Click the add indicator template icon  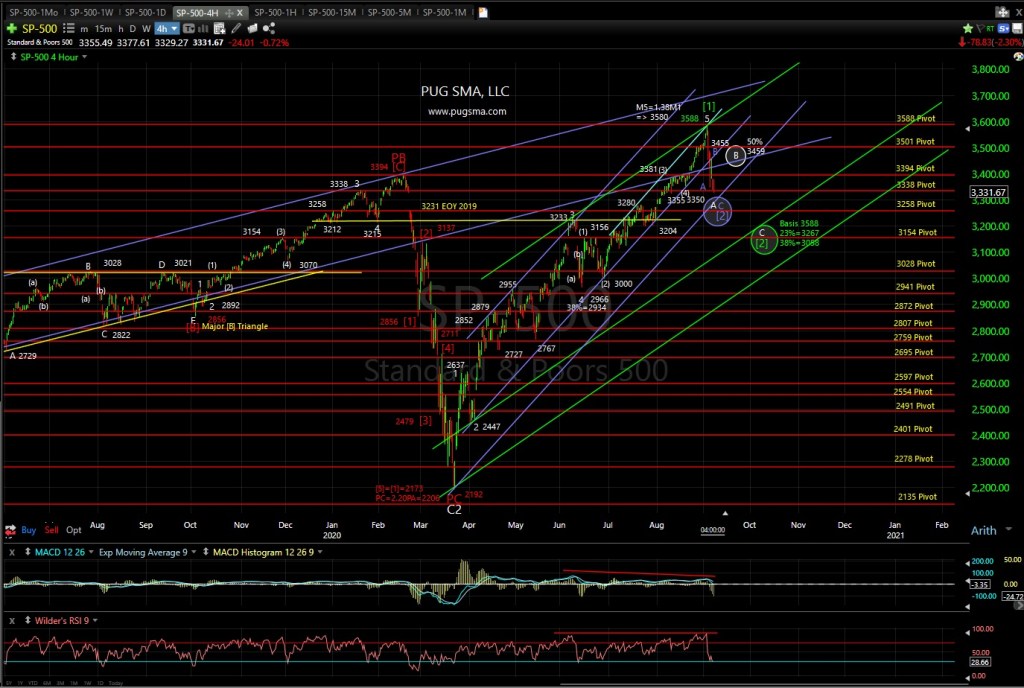click(x=219, y=28)
